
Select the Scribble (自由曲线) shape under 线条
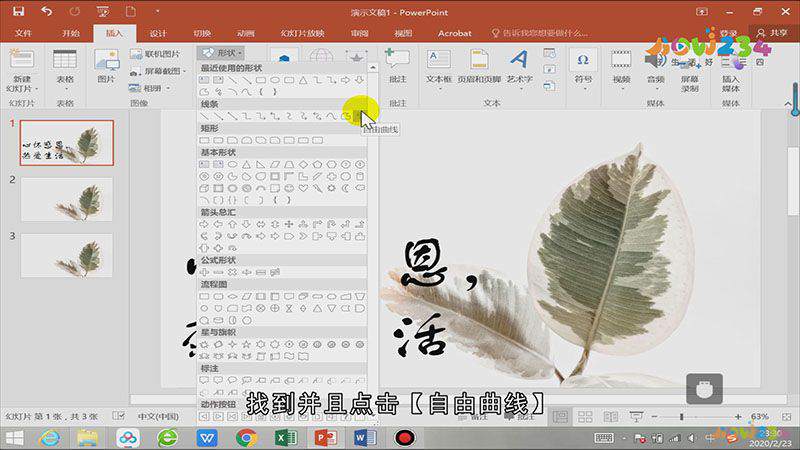360,116
